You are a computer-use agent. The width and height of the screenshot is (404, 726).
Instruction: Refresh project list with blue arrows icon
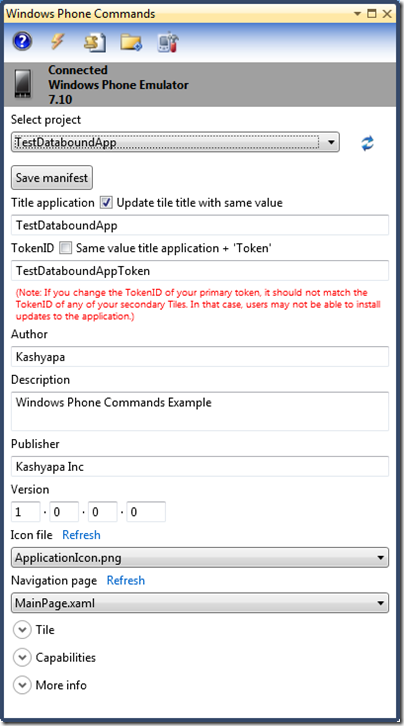[x=367, y=143]
